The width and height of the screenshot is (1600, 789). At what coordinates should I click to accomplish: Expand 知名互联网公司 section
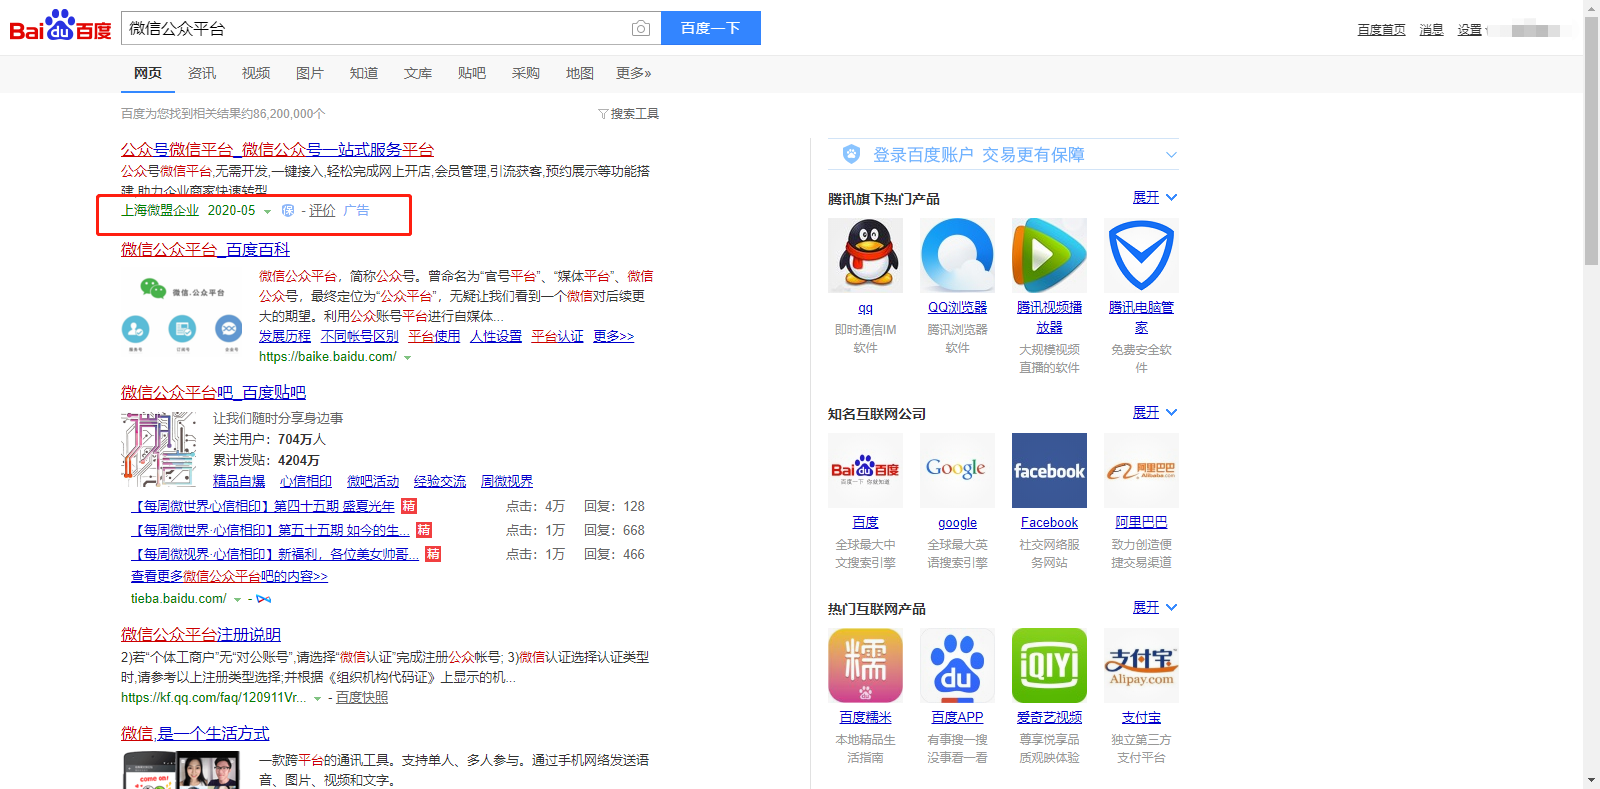[x=1155, y=412]
